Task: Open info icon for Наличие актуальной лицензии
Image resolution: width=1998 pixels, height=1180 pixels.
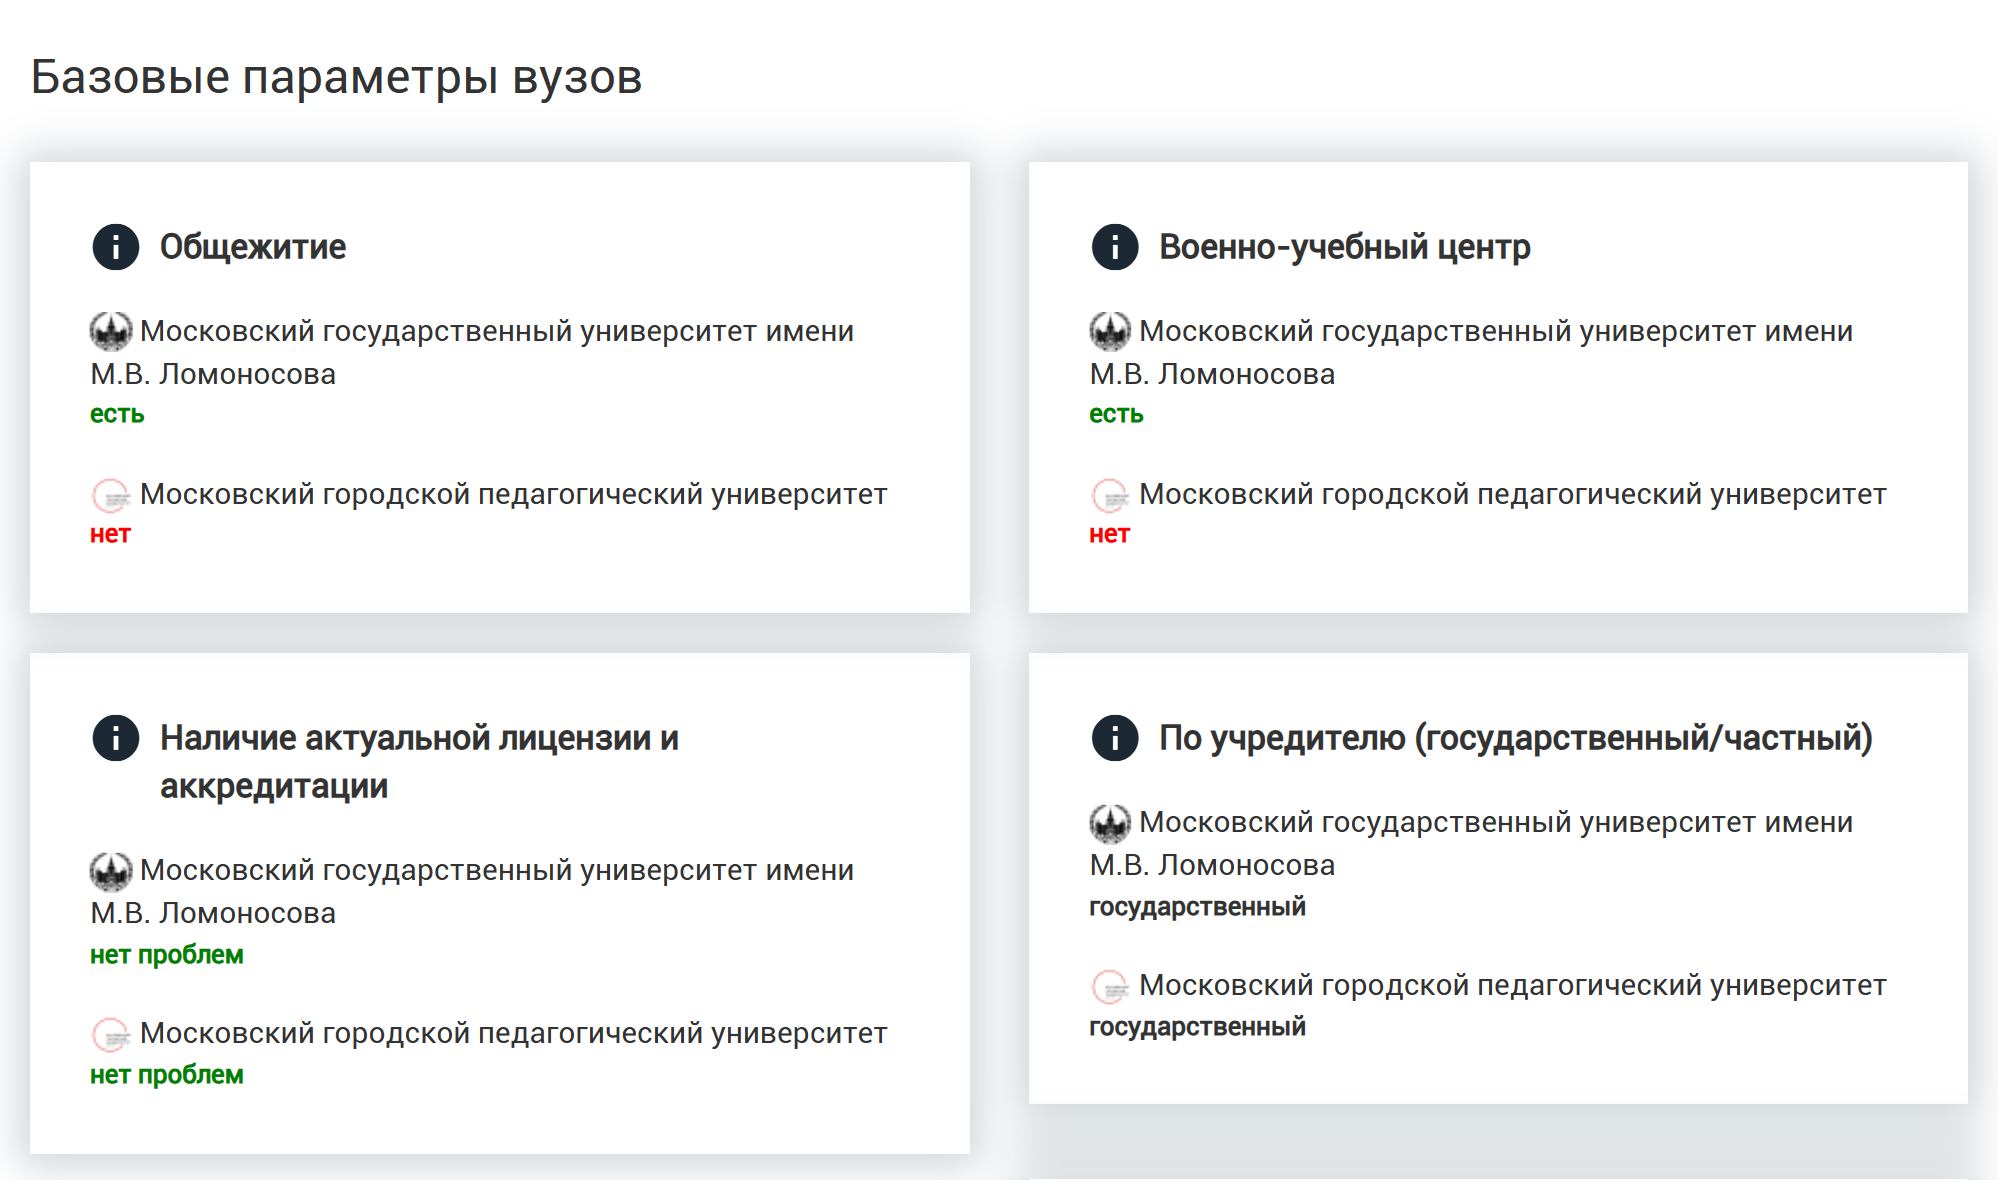Action: (116, 738)
